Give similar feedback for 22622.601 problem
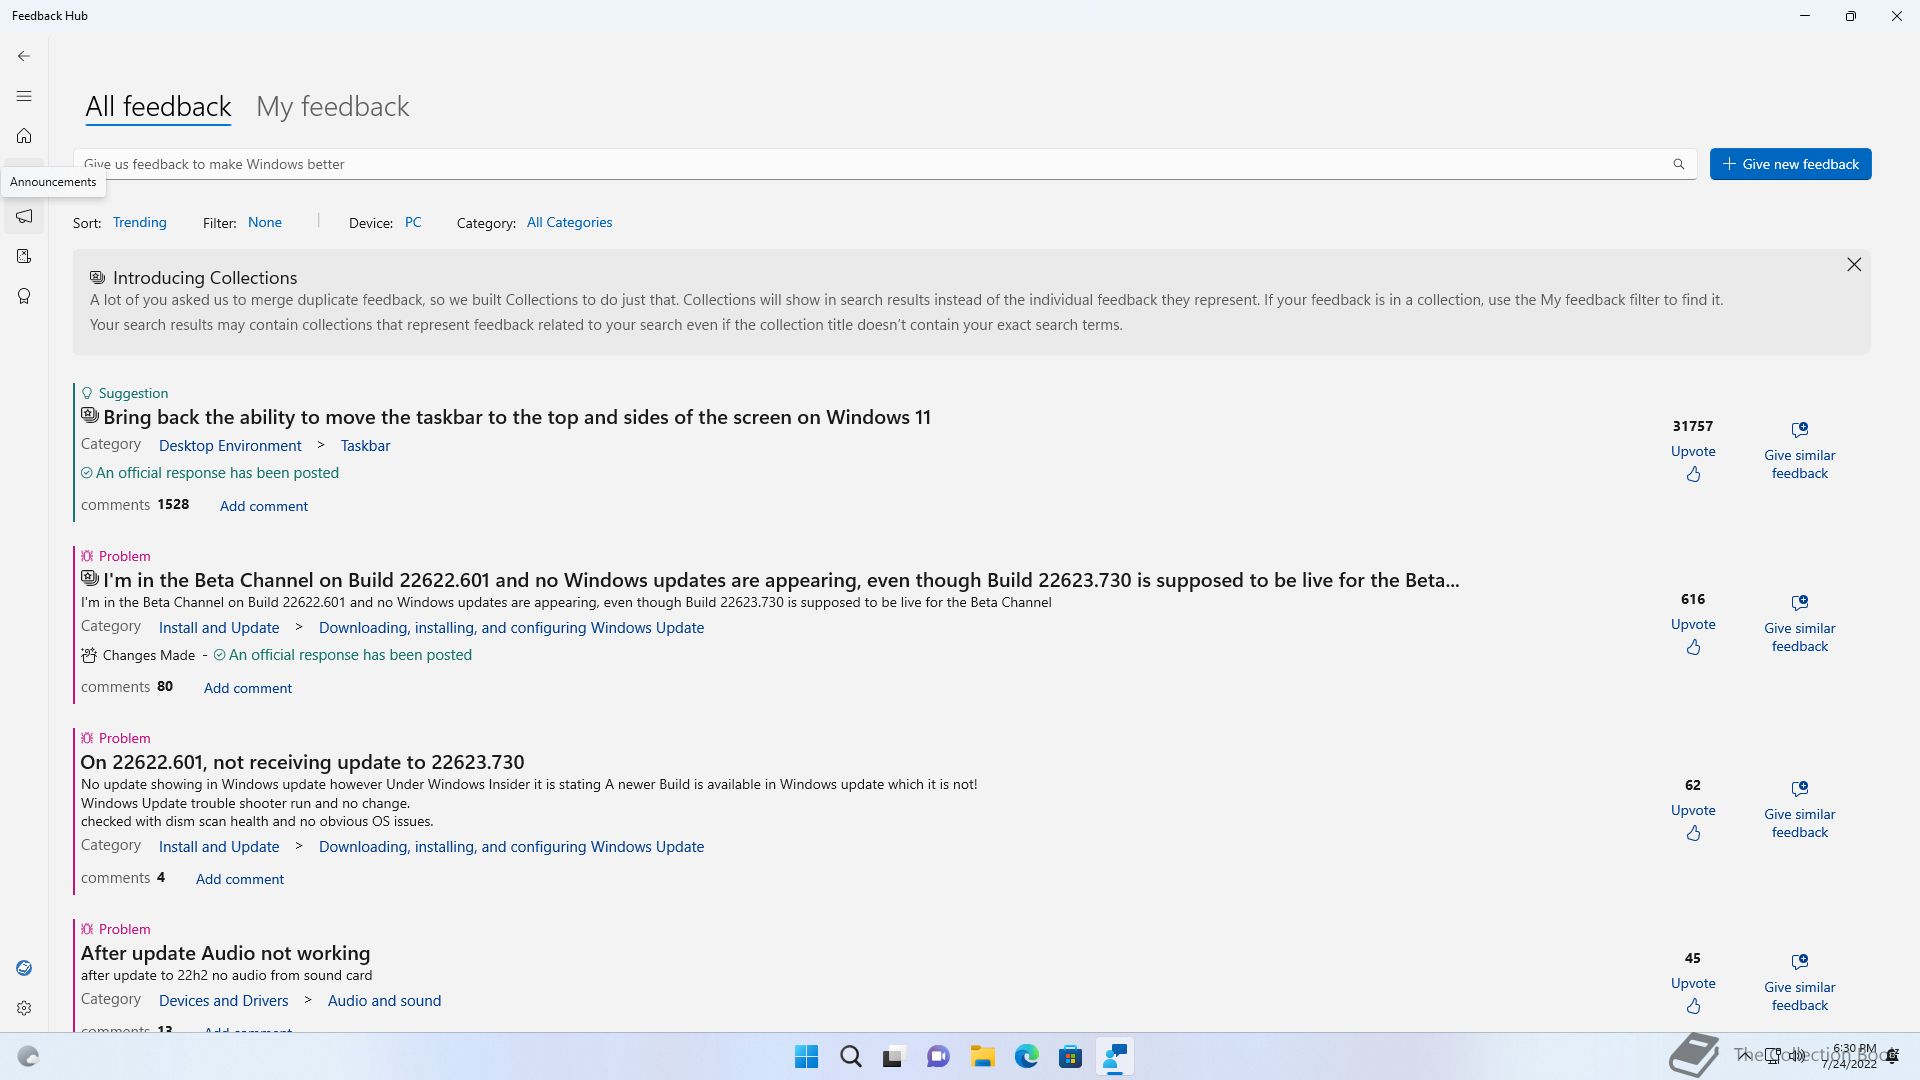1920x1080 pixels. tap(1799, 810)
